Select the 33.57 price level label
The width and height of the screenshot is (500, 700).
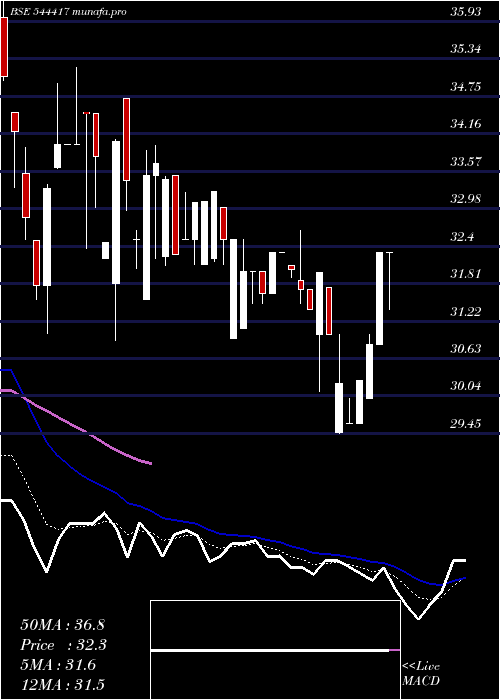pyautogui.click(x=466, y=161)
